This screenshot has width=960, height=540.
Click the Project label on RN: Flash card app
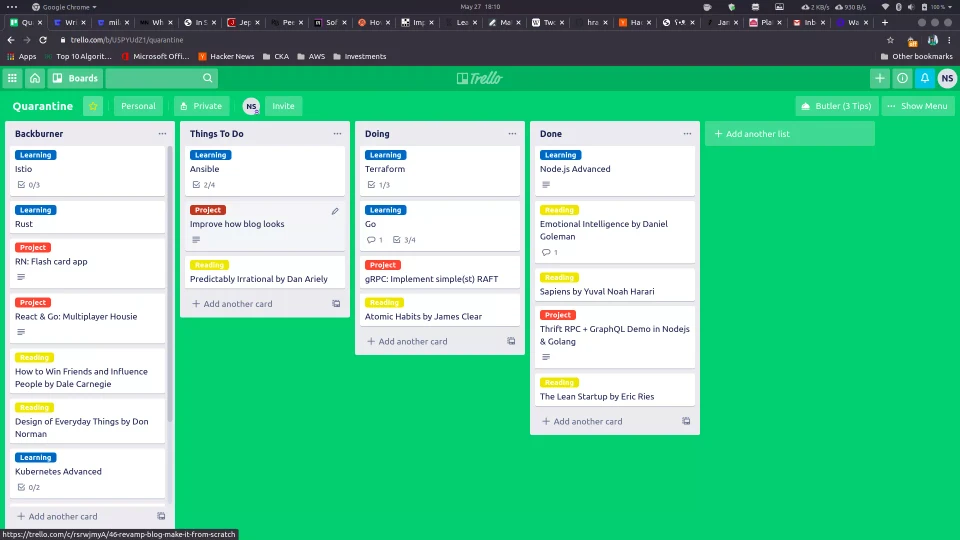(33, 247)
